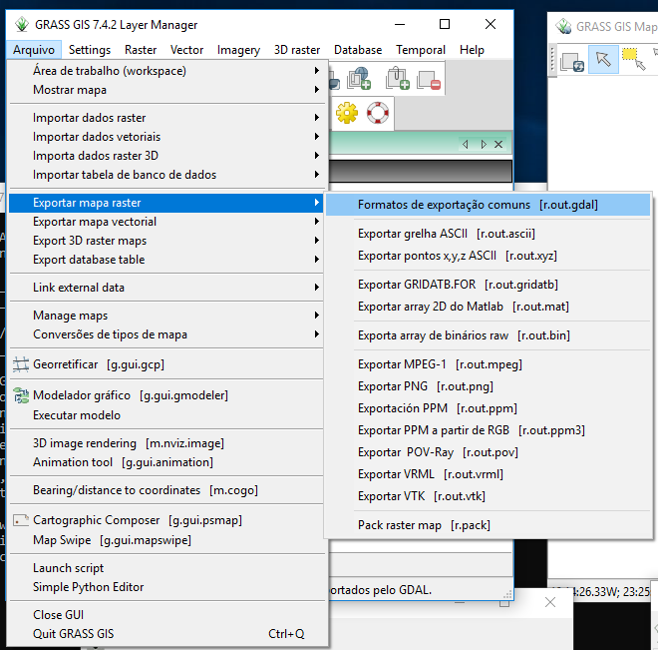
Task: Choose Quit GRASS GIS
Action: [73, 633]
